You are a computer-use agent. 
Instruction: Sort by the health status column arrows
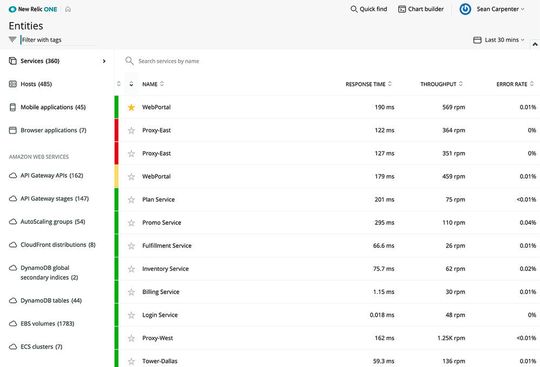click(118, 84)
